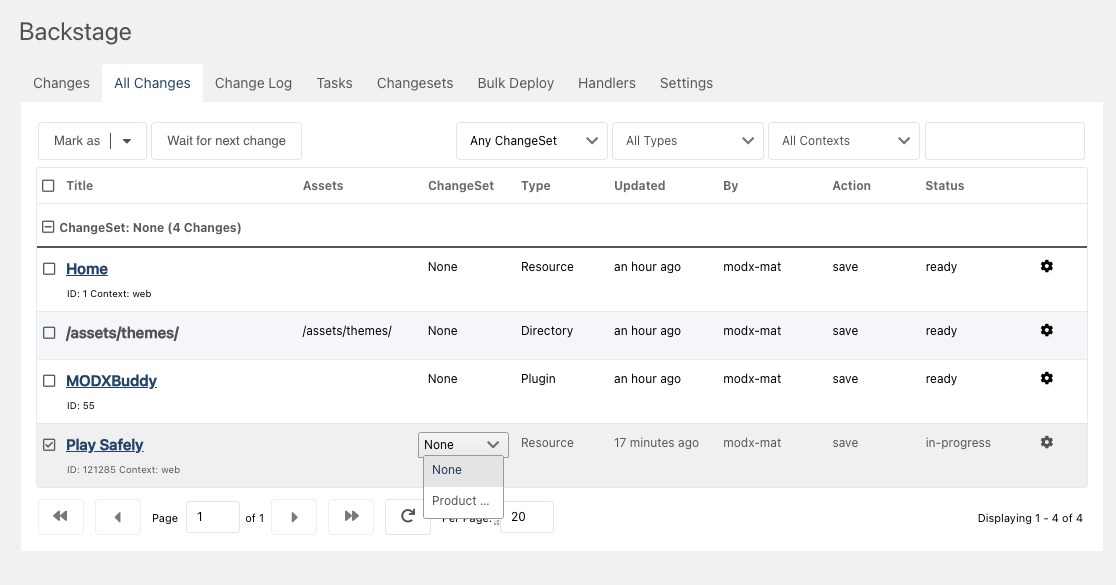Open the Mark as dropdown arrow
This screenshot has height=585, width=1116.
(127, 141)
